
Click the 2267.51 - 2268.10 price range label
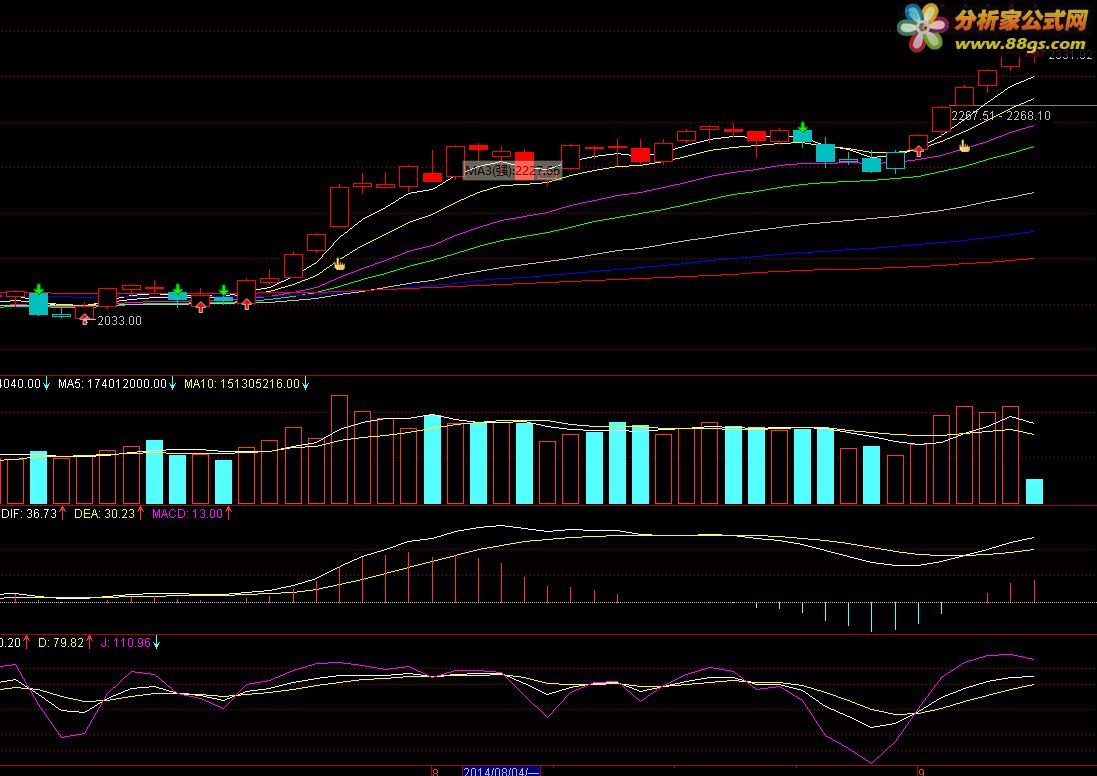1001,115
